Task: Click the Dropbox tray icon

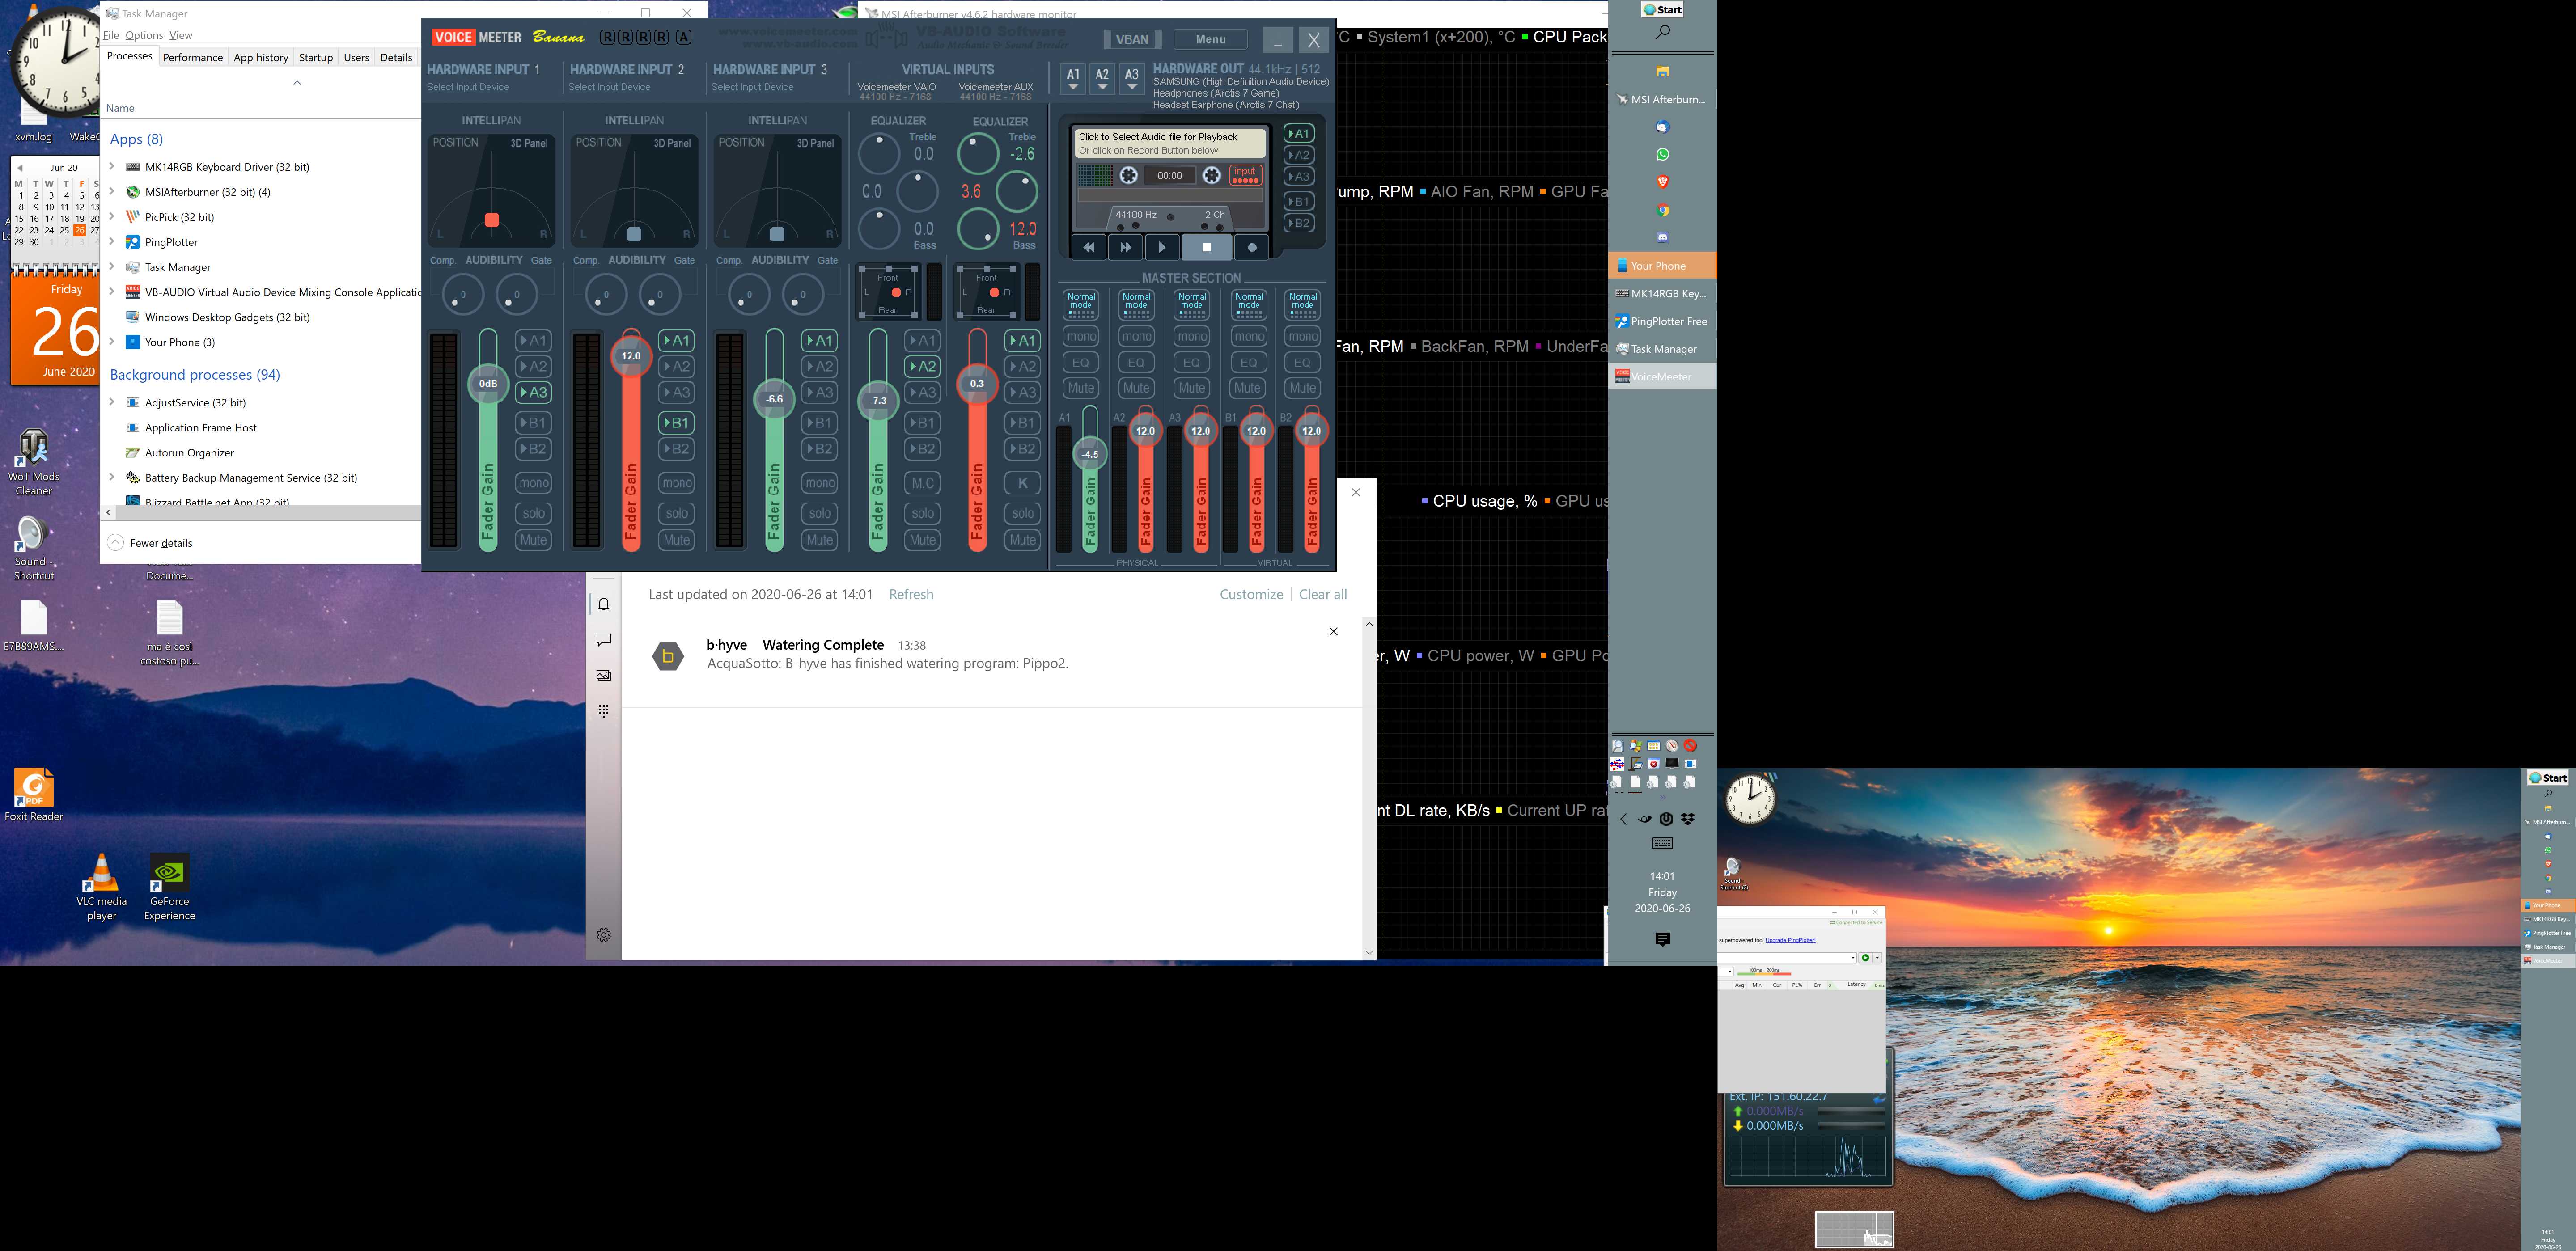Action: point(1688,819)
